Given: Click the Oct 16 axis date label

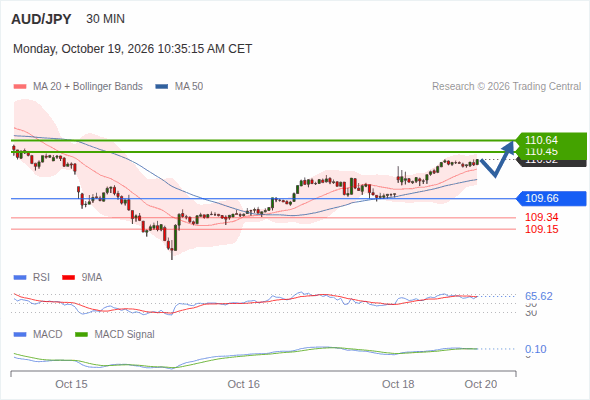Looking at the screenshot, I should click(x=243, y=384).
